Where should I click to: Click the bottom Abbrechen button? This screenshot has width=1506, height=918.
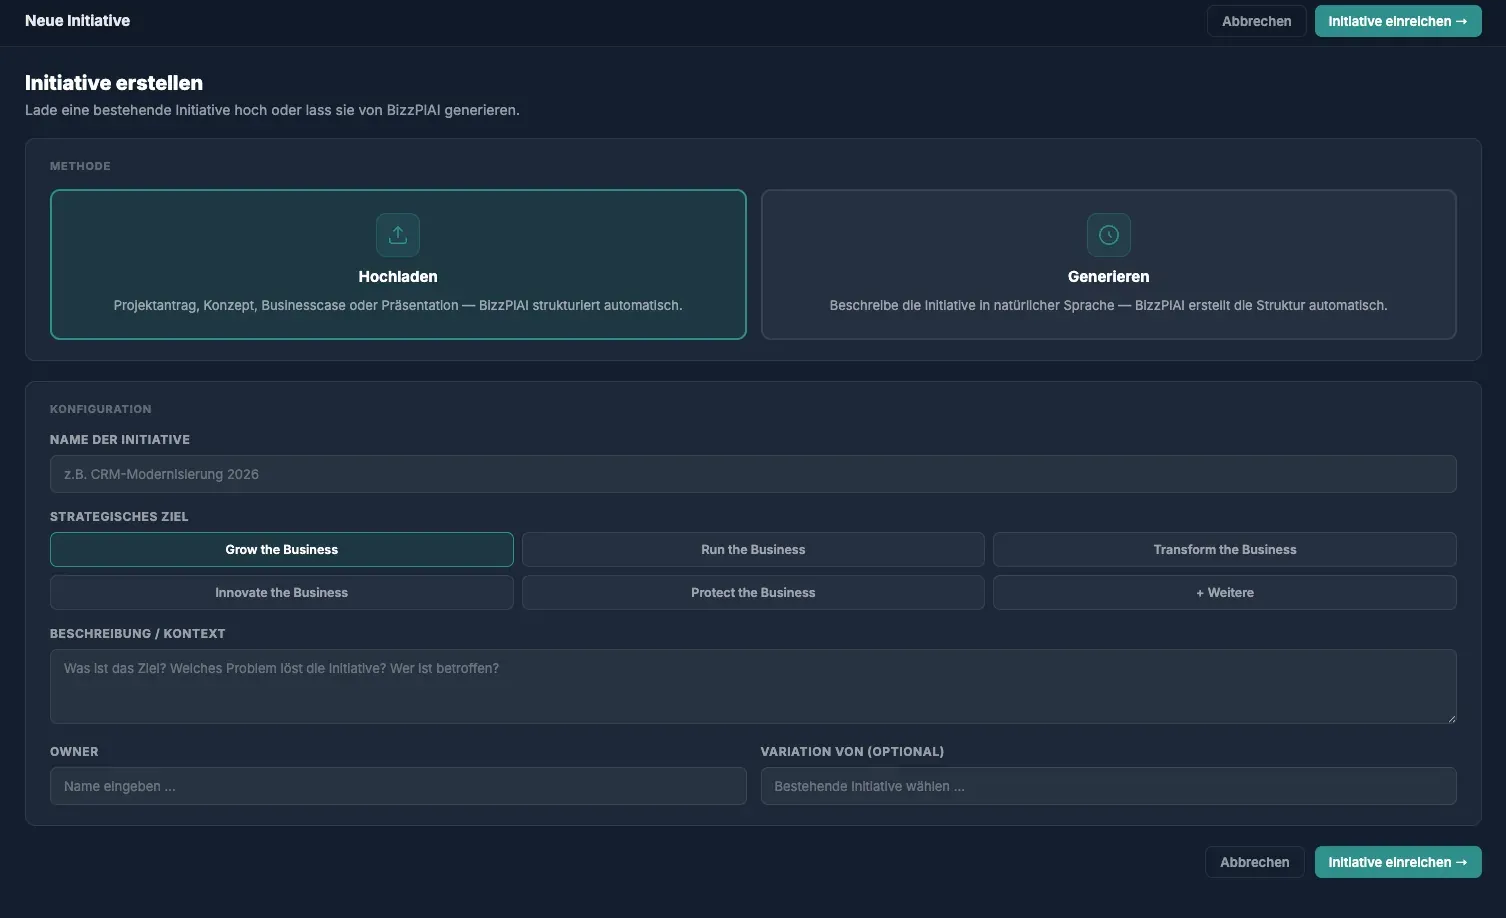click(1255, 862)
